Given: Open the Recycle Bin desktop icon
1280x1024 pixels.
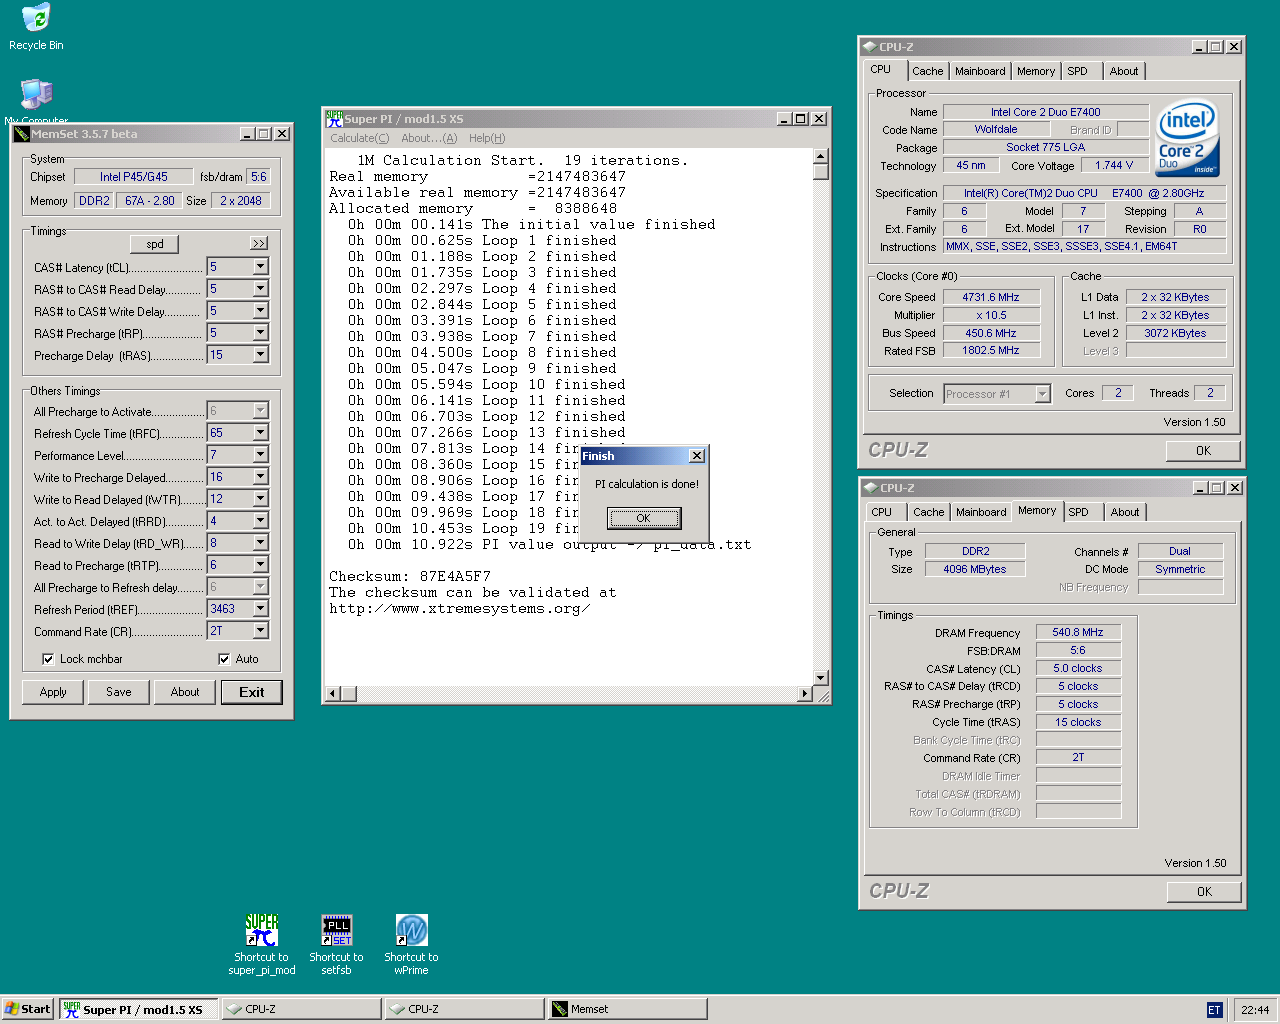Looking at the screenshot, I should pos(36,18).
